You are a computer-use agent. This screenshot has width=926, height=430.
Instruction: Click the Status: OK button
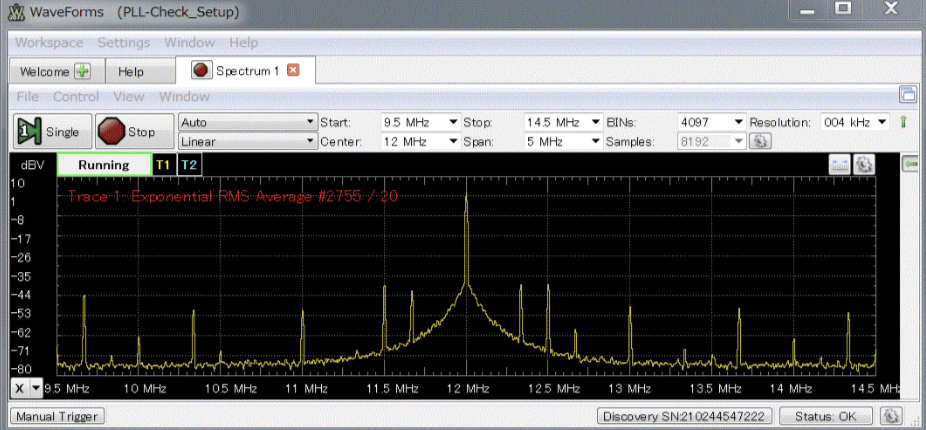[826, 416]
